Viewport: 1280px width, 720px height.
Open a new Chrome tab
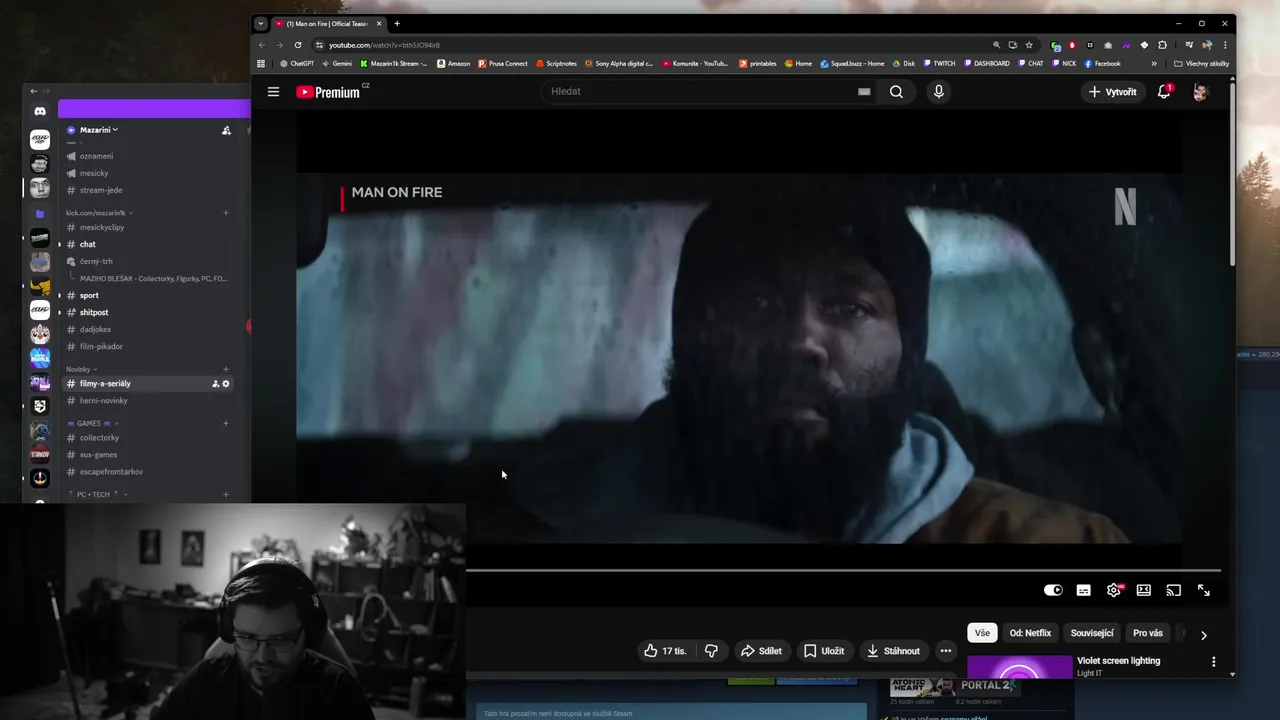click(x=397, y=24)
